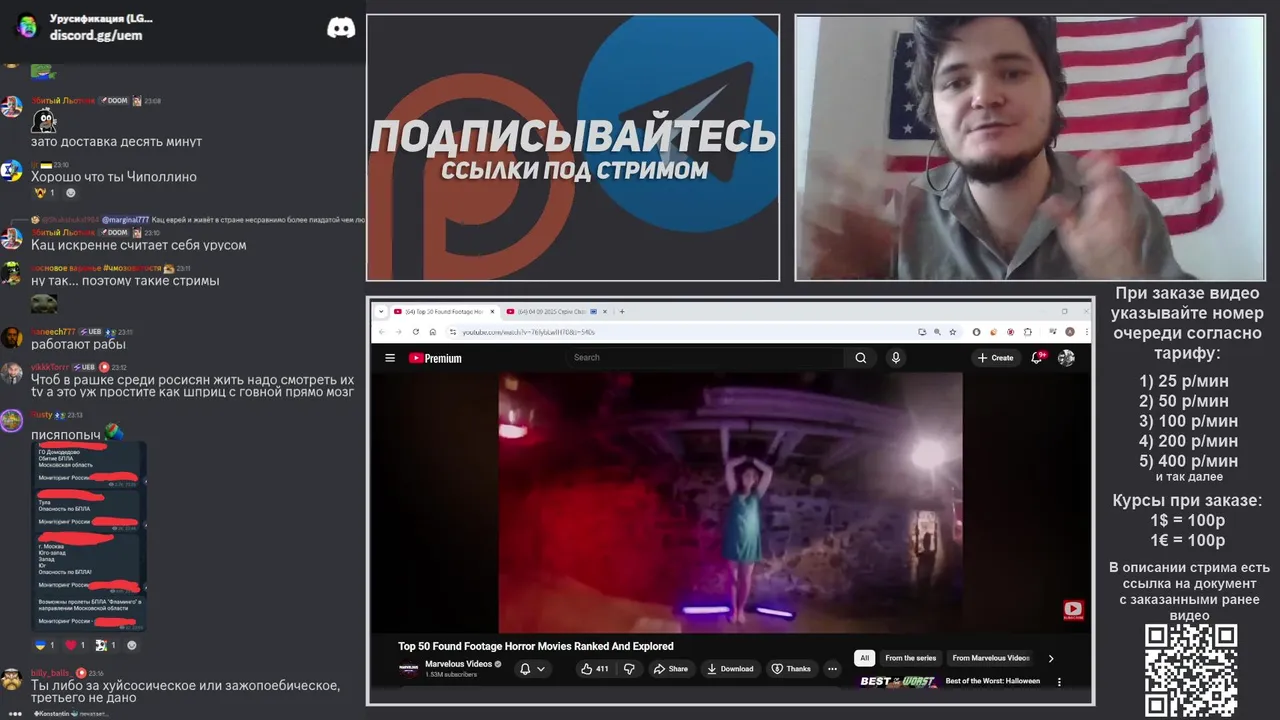Click the browser home icon
Screen dimensions: 1280x720
[432, 332]
